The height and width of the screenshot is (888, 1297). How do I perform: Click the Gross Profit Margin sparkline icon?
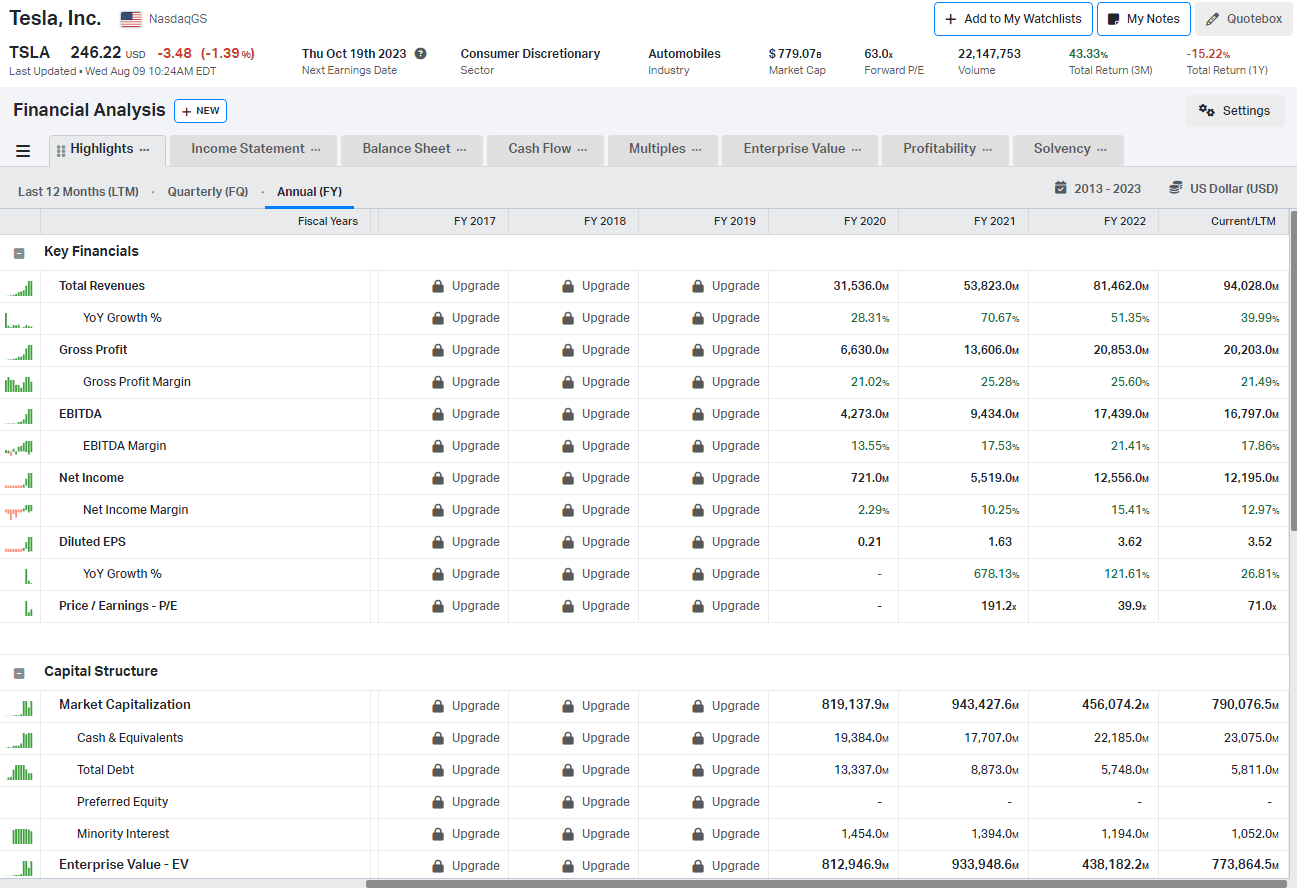click(20, 383)
